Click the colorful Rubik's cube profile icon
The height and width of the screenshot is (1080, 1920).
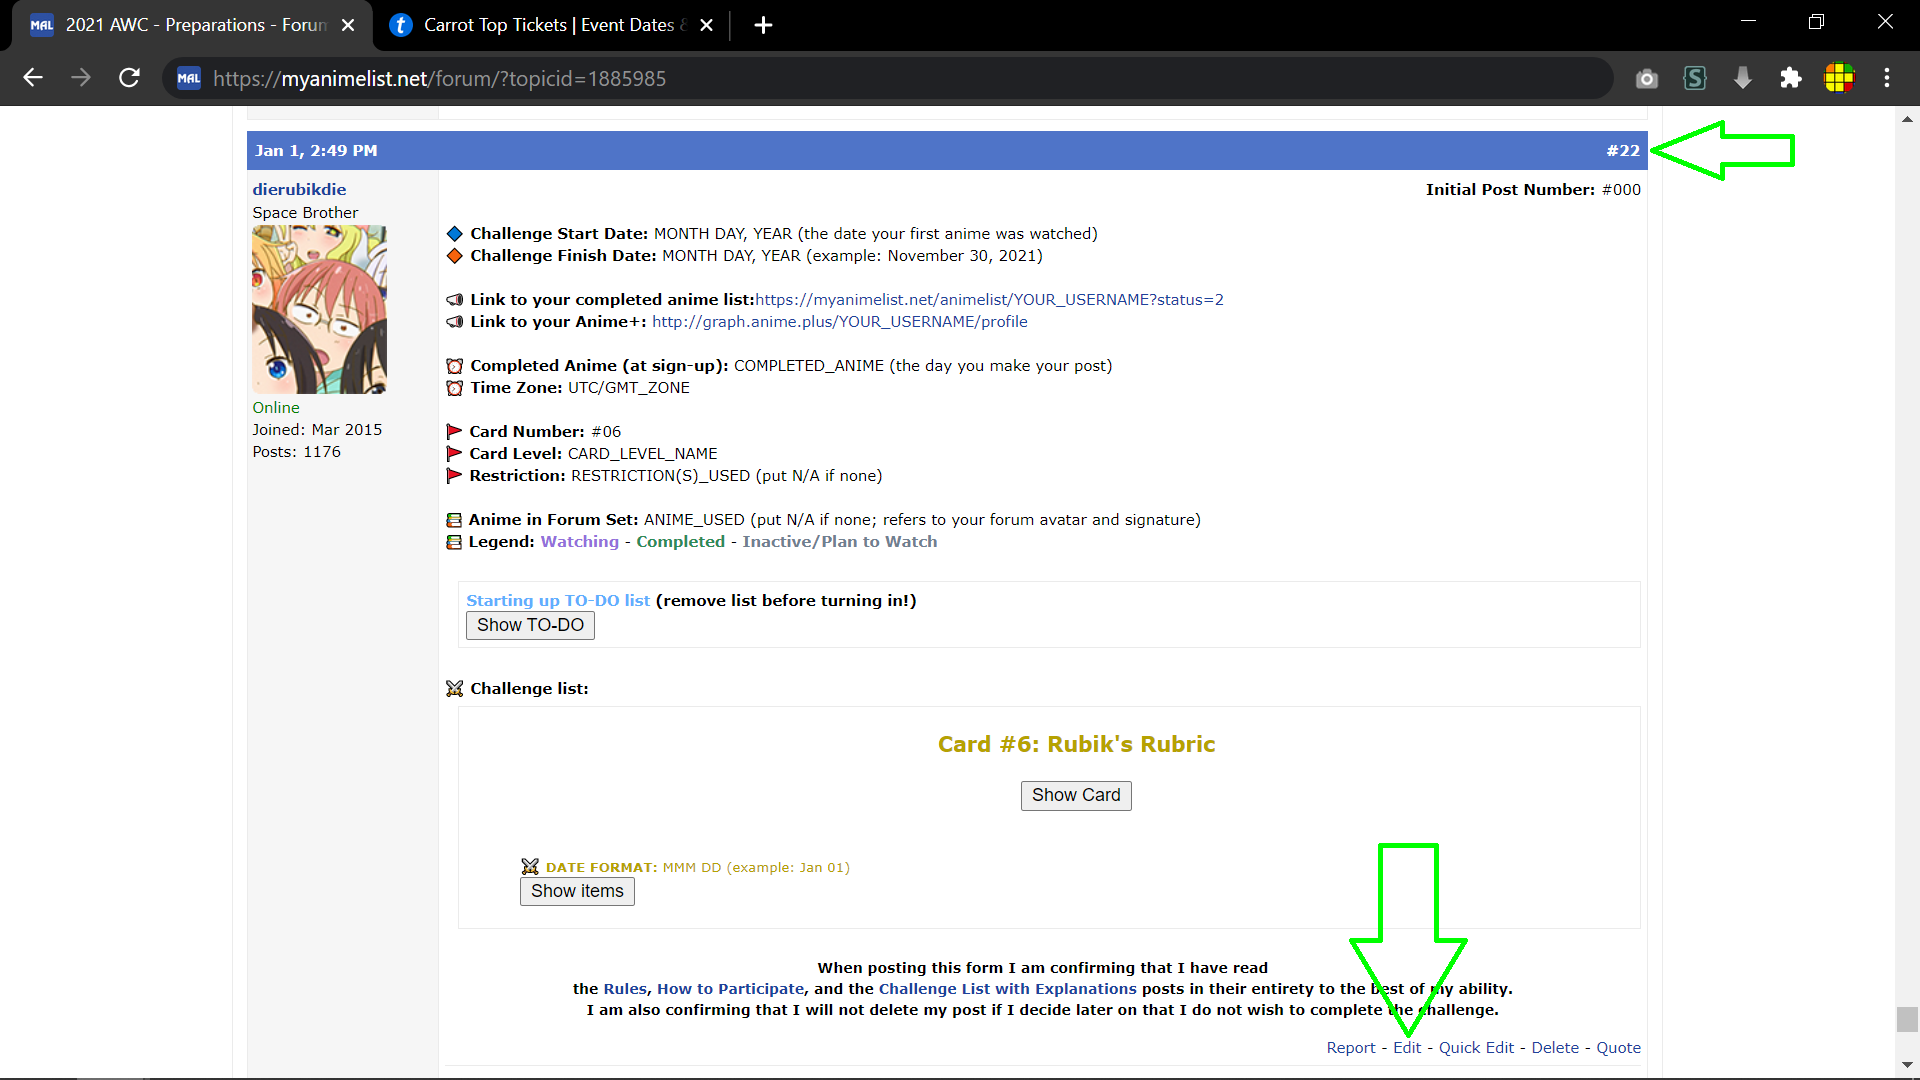(x=1838, y=78)
